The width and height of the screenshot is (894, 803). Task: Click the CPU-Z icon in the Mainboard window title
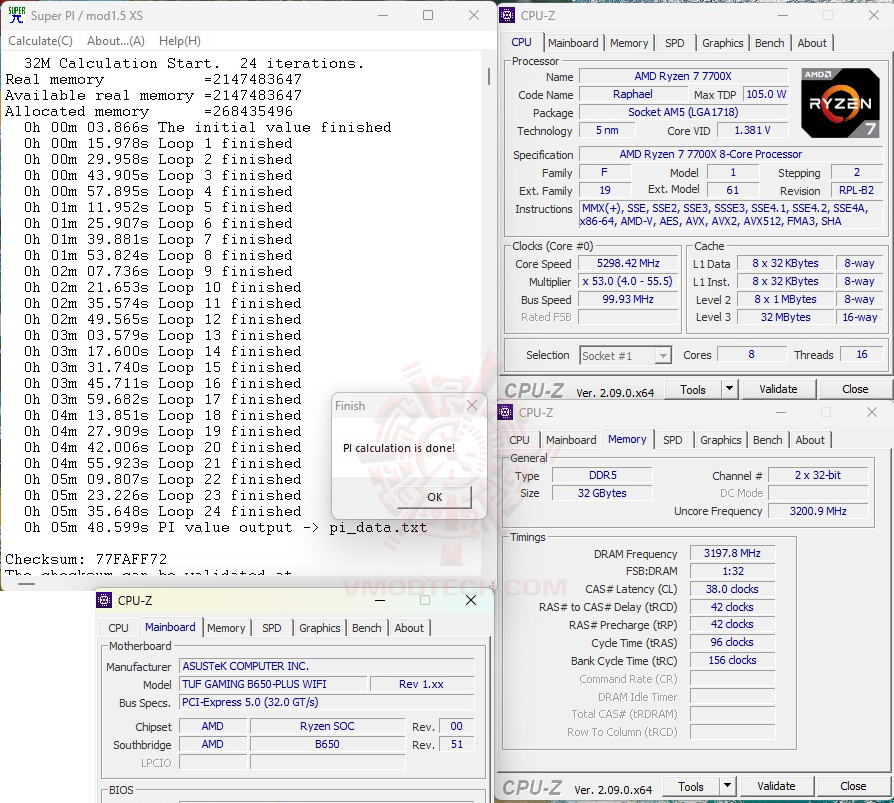tap(104, 600)
